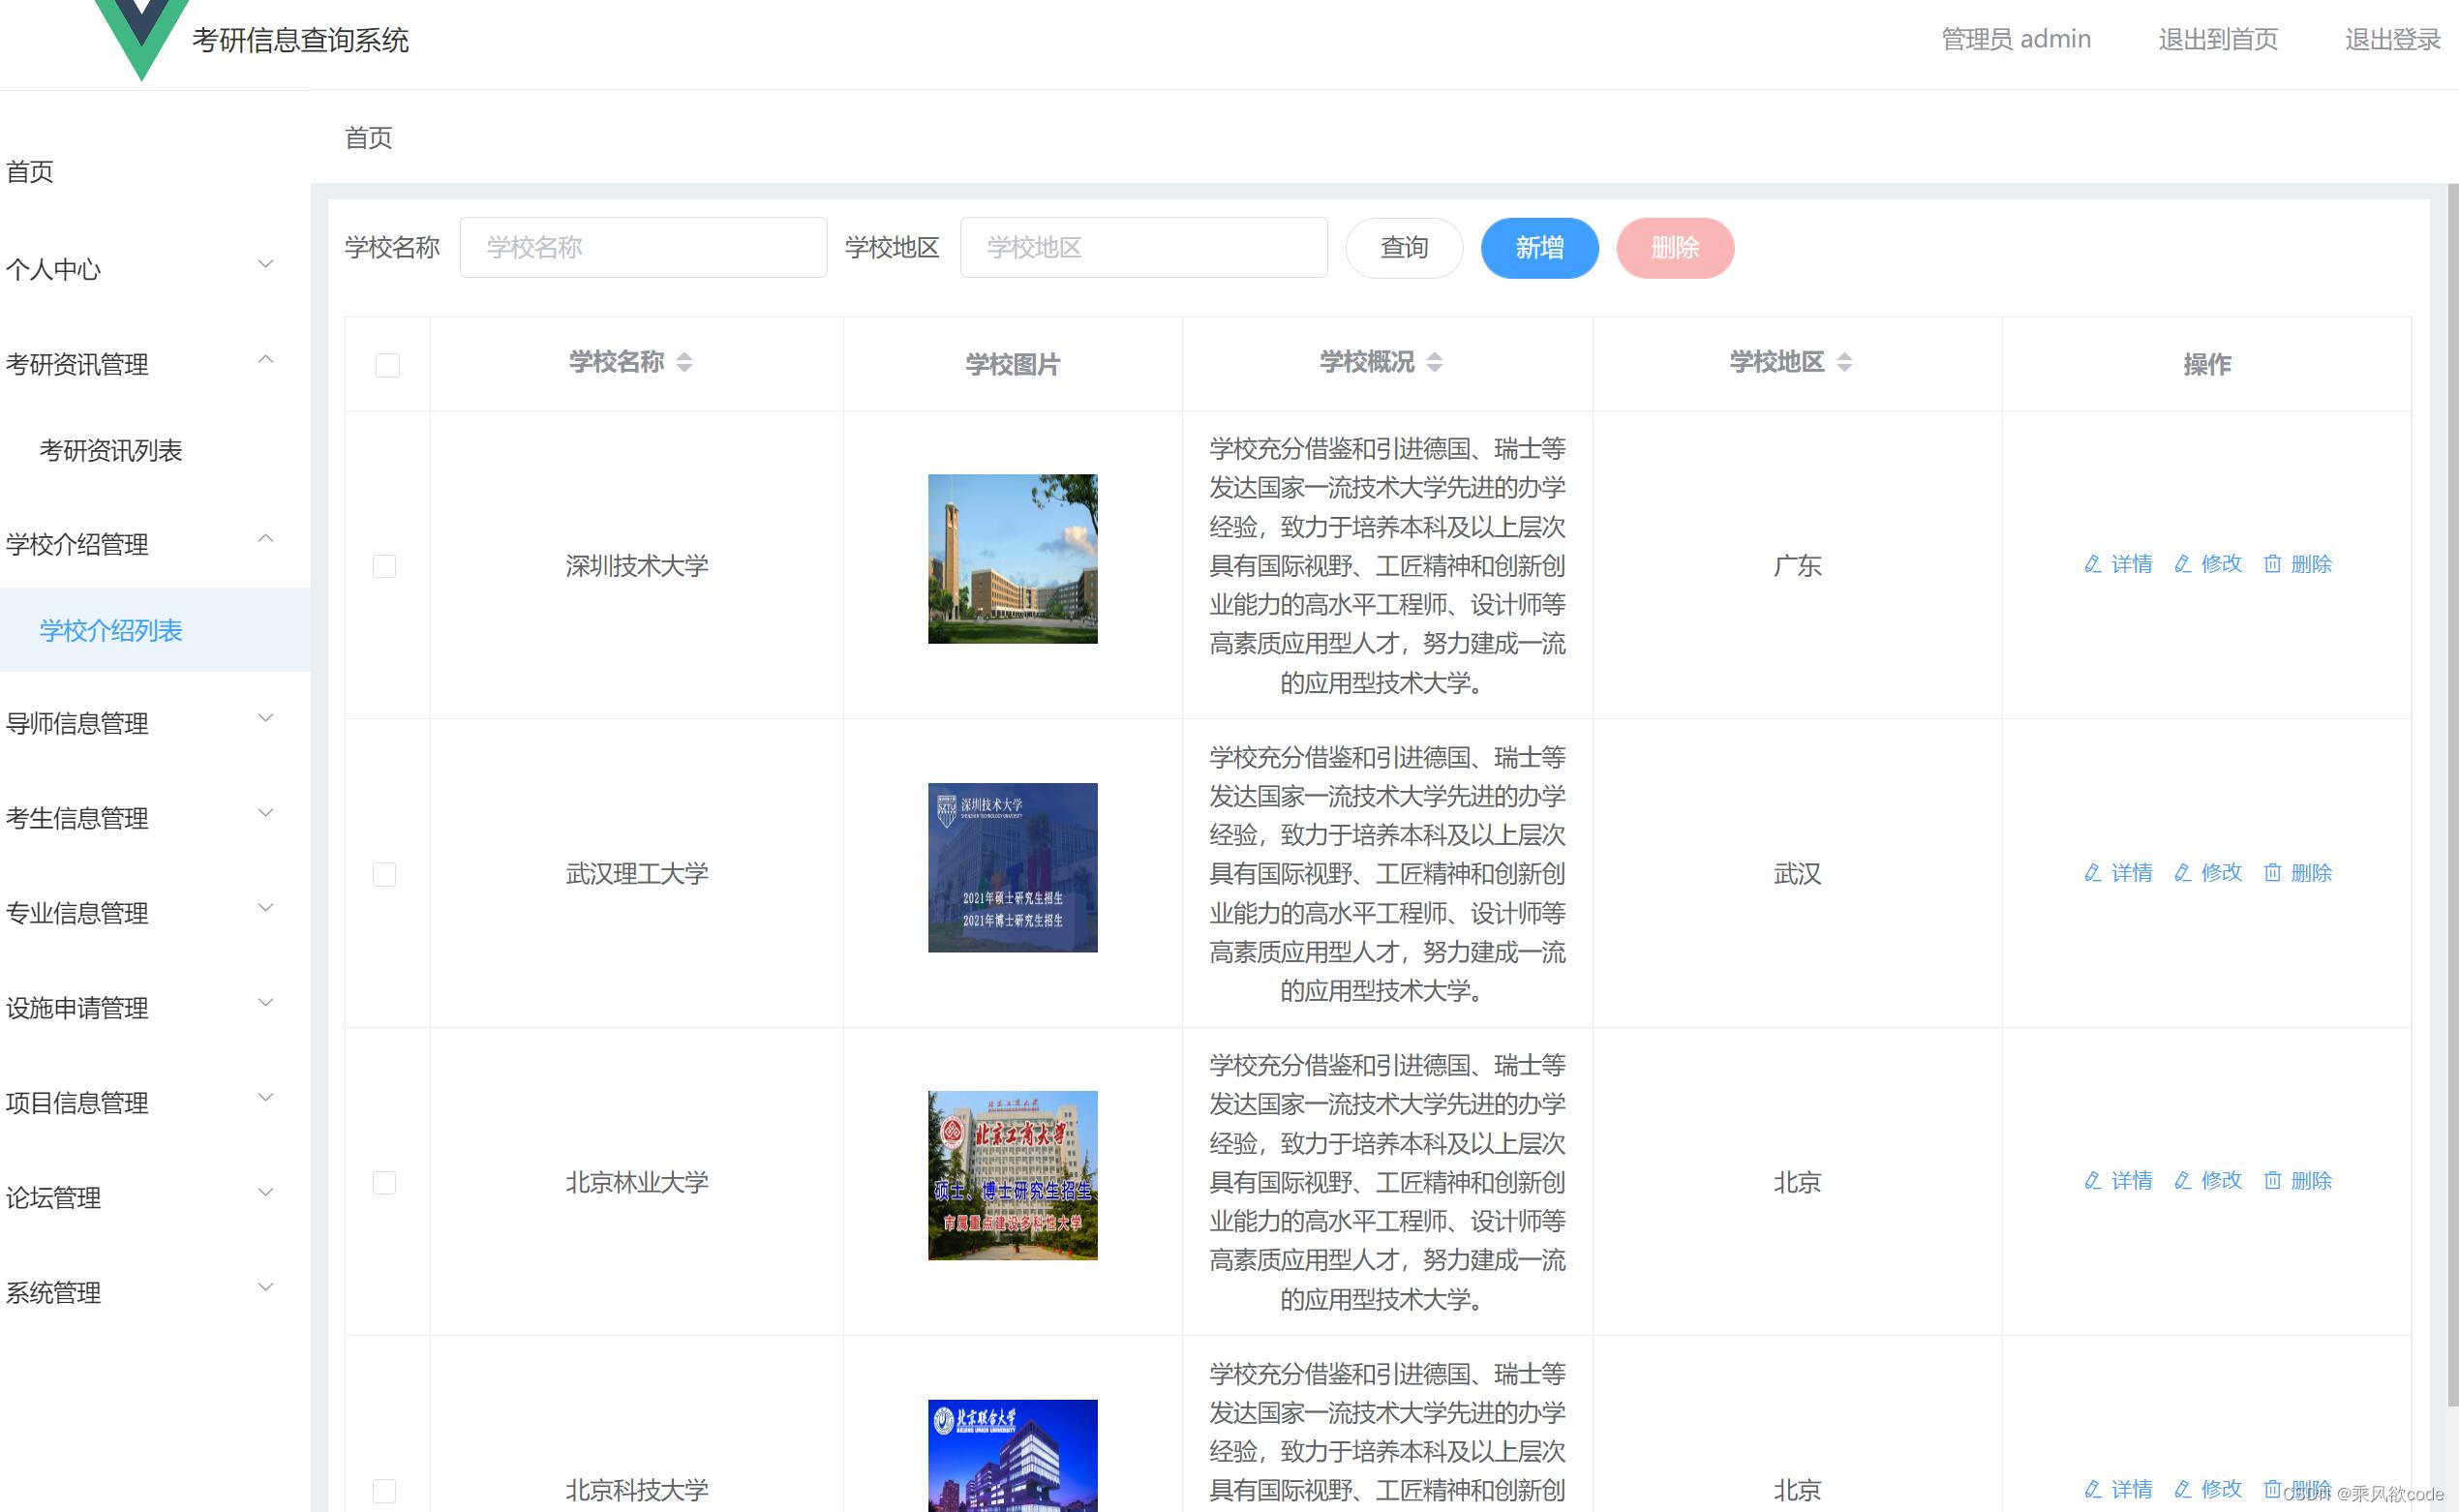Sort the table by 学校名称 column

(684, 364)
